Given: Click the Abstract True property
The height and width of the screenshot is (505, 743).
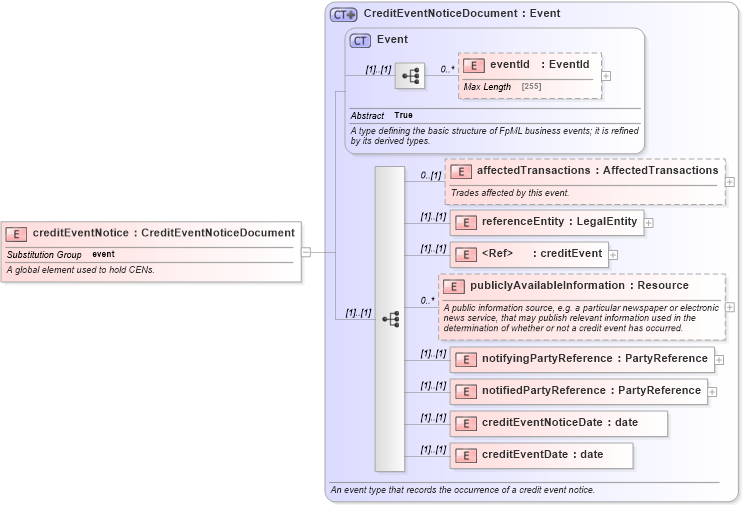Looking at the screenshot, I should click(381, 115).
